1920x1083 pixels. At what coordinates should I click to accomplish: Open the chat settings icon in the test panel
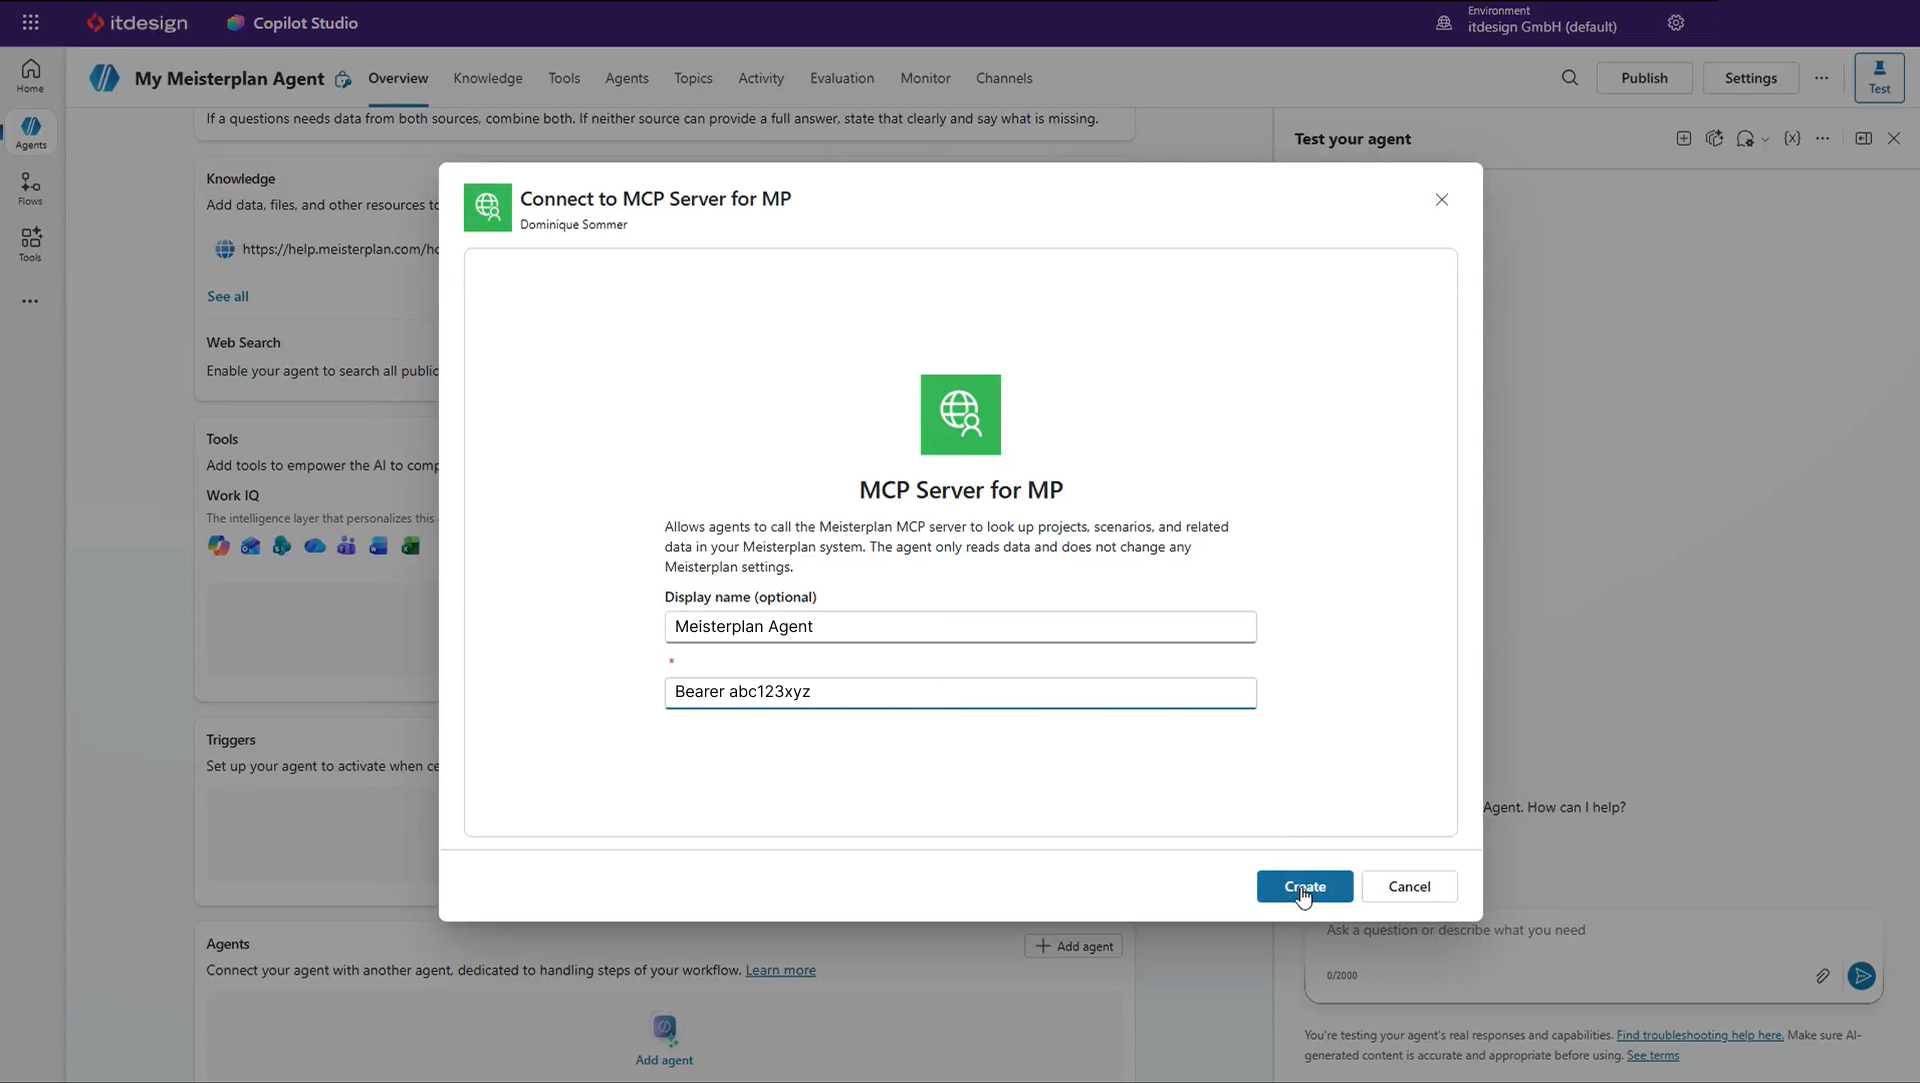[x=1746, y=139]
